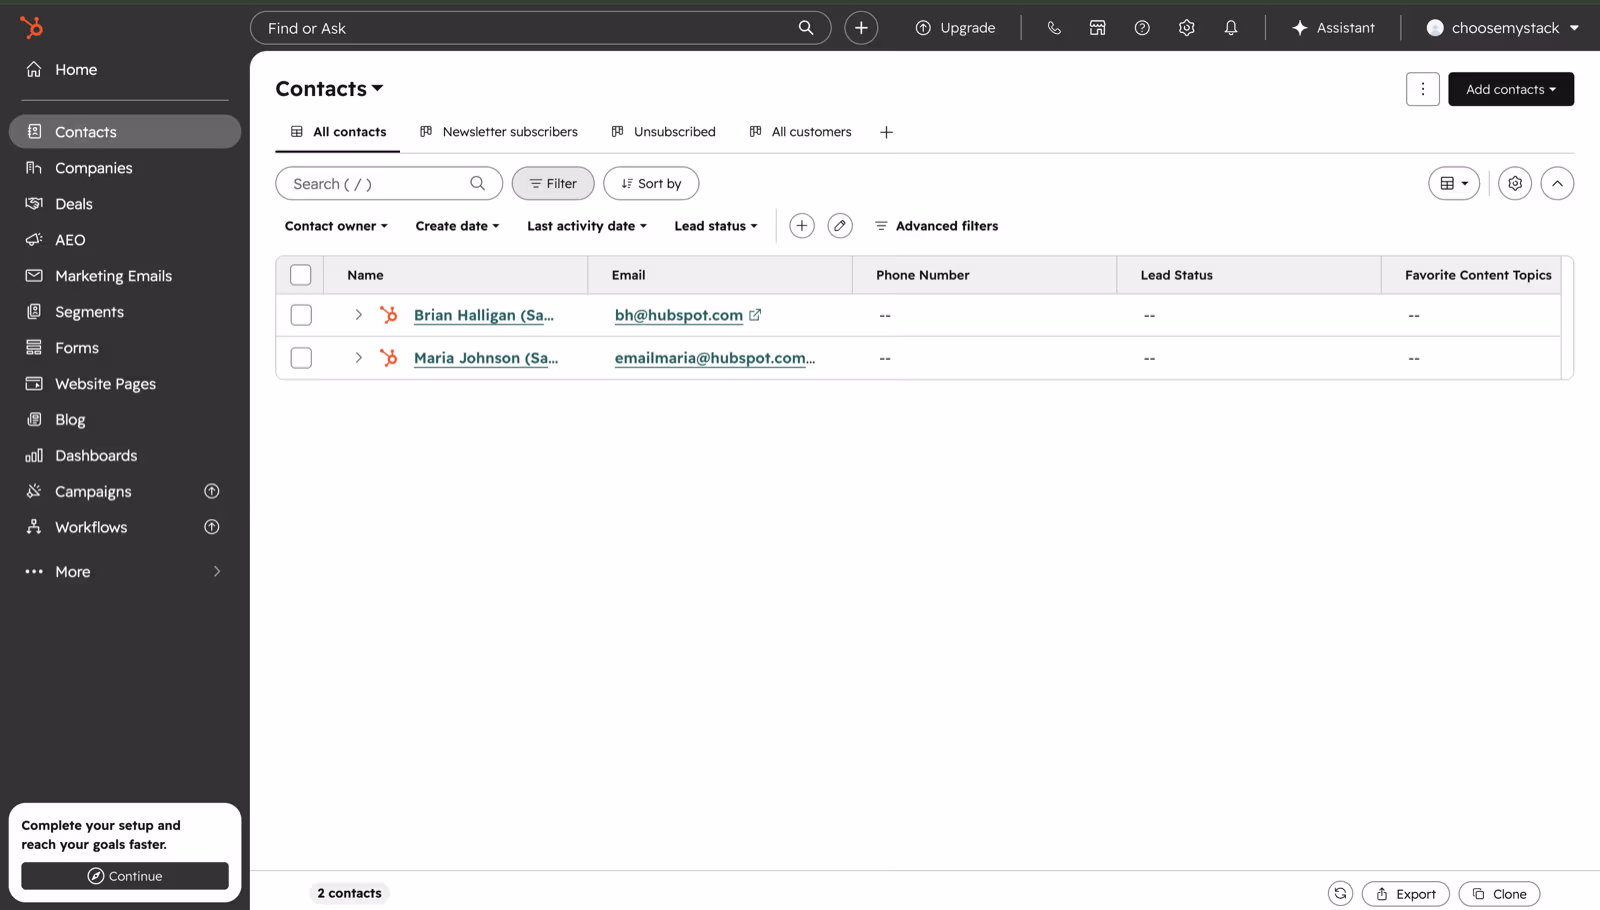Open Brian Halligan contact record
The image size is (1600, 910).
coord(484,315)
